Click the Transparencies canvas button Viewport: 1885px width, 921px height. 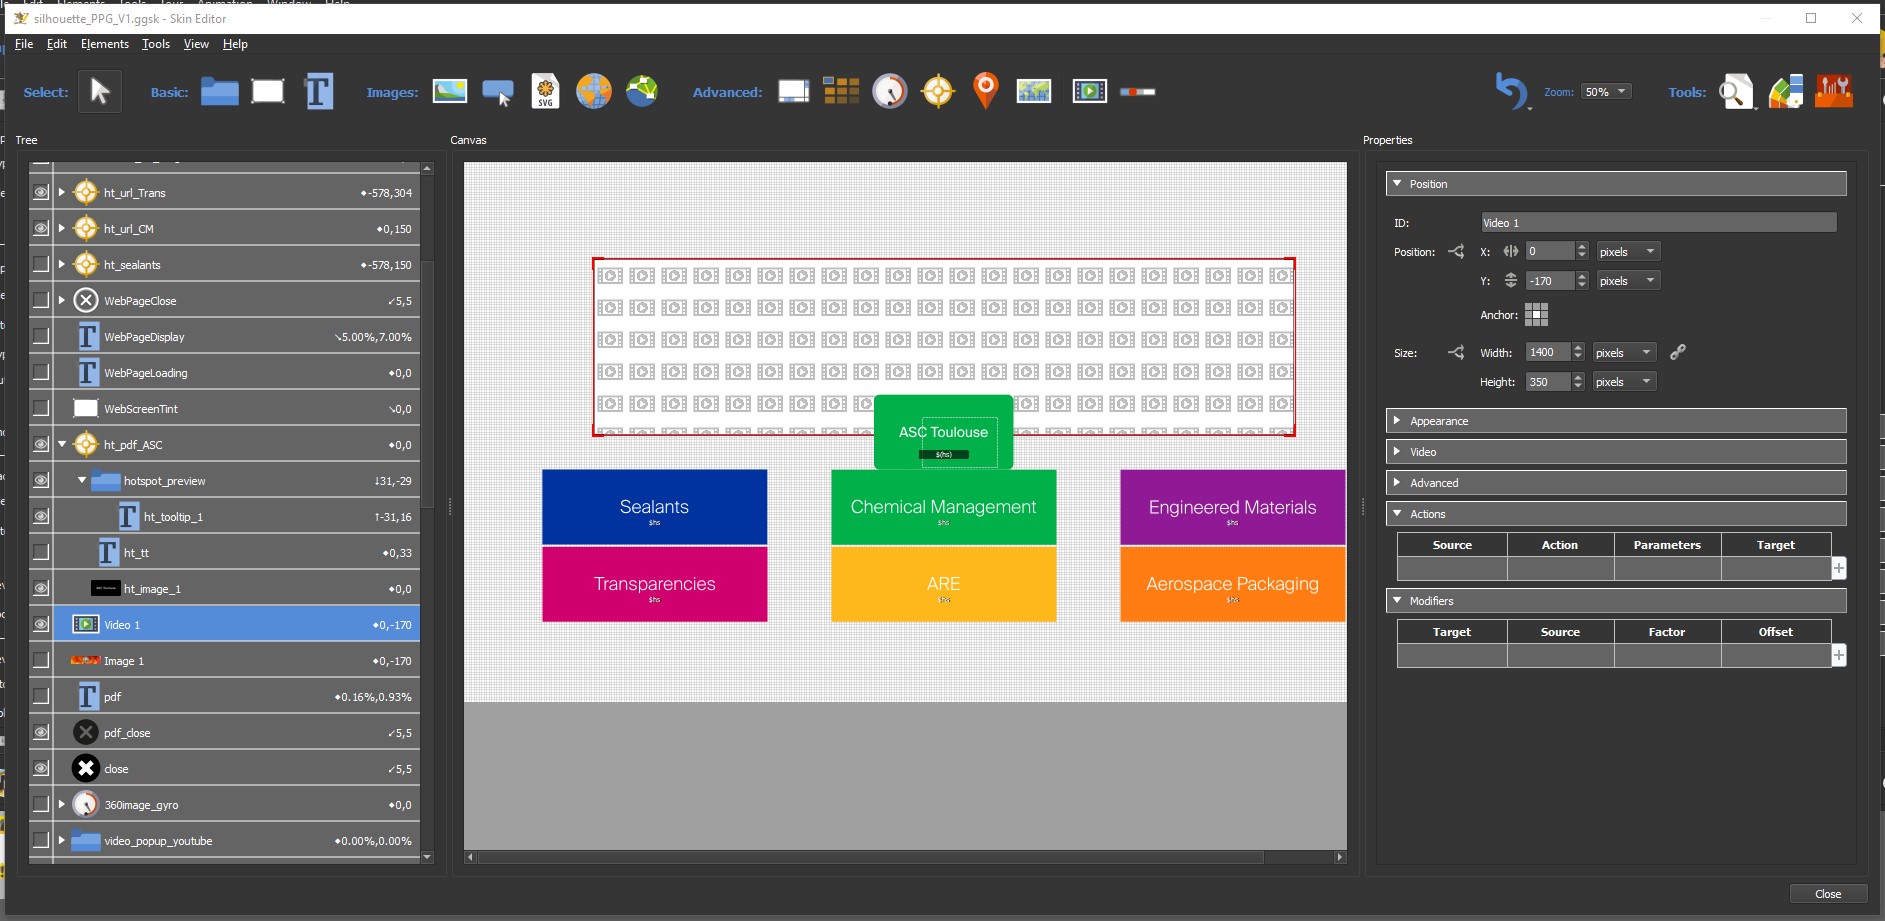pyautogui.click(x=654, y=584)
